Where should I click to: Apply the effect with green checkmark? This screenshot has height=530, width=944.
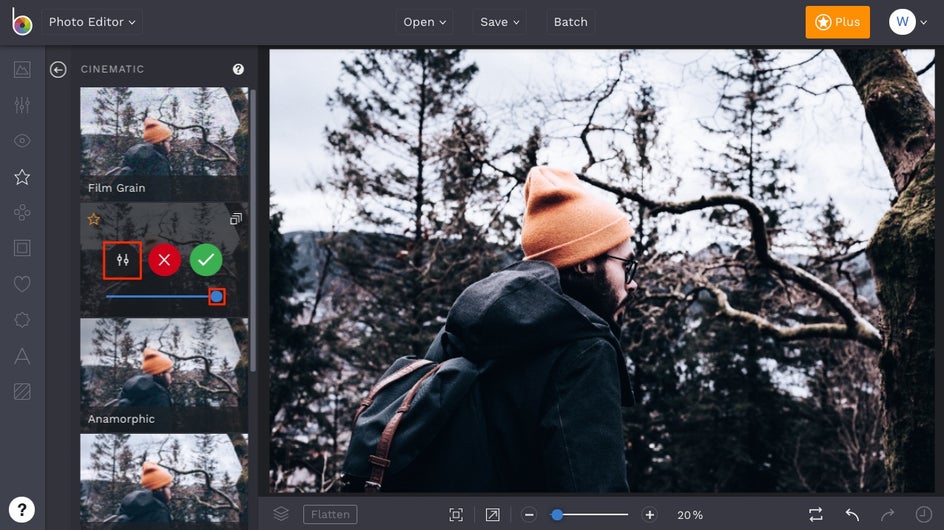206,260
